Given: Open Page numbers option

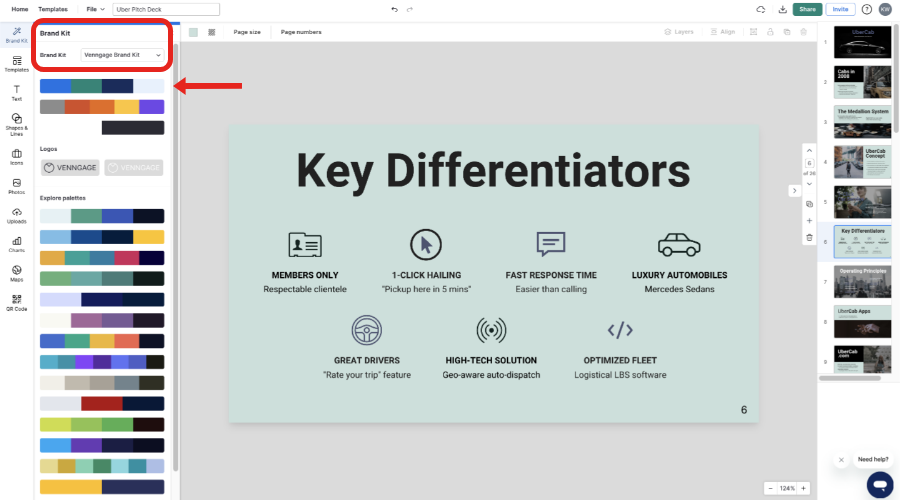Looking at the screenshot, I should pos(301,32).
